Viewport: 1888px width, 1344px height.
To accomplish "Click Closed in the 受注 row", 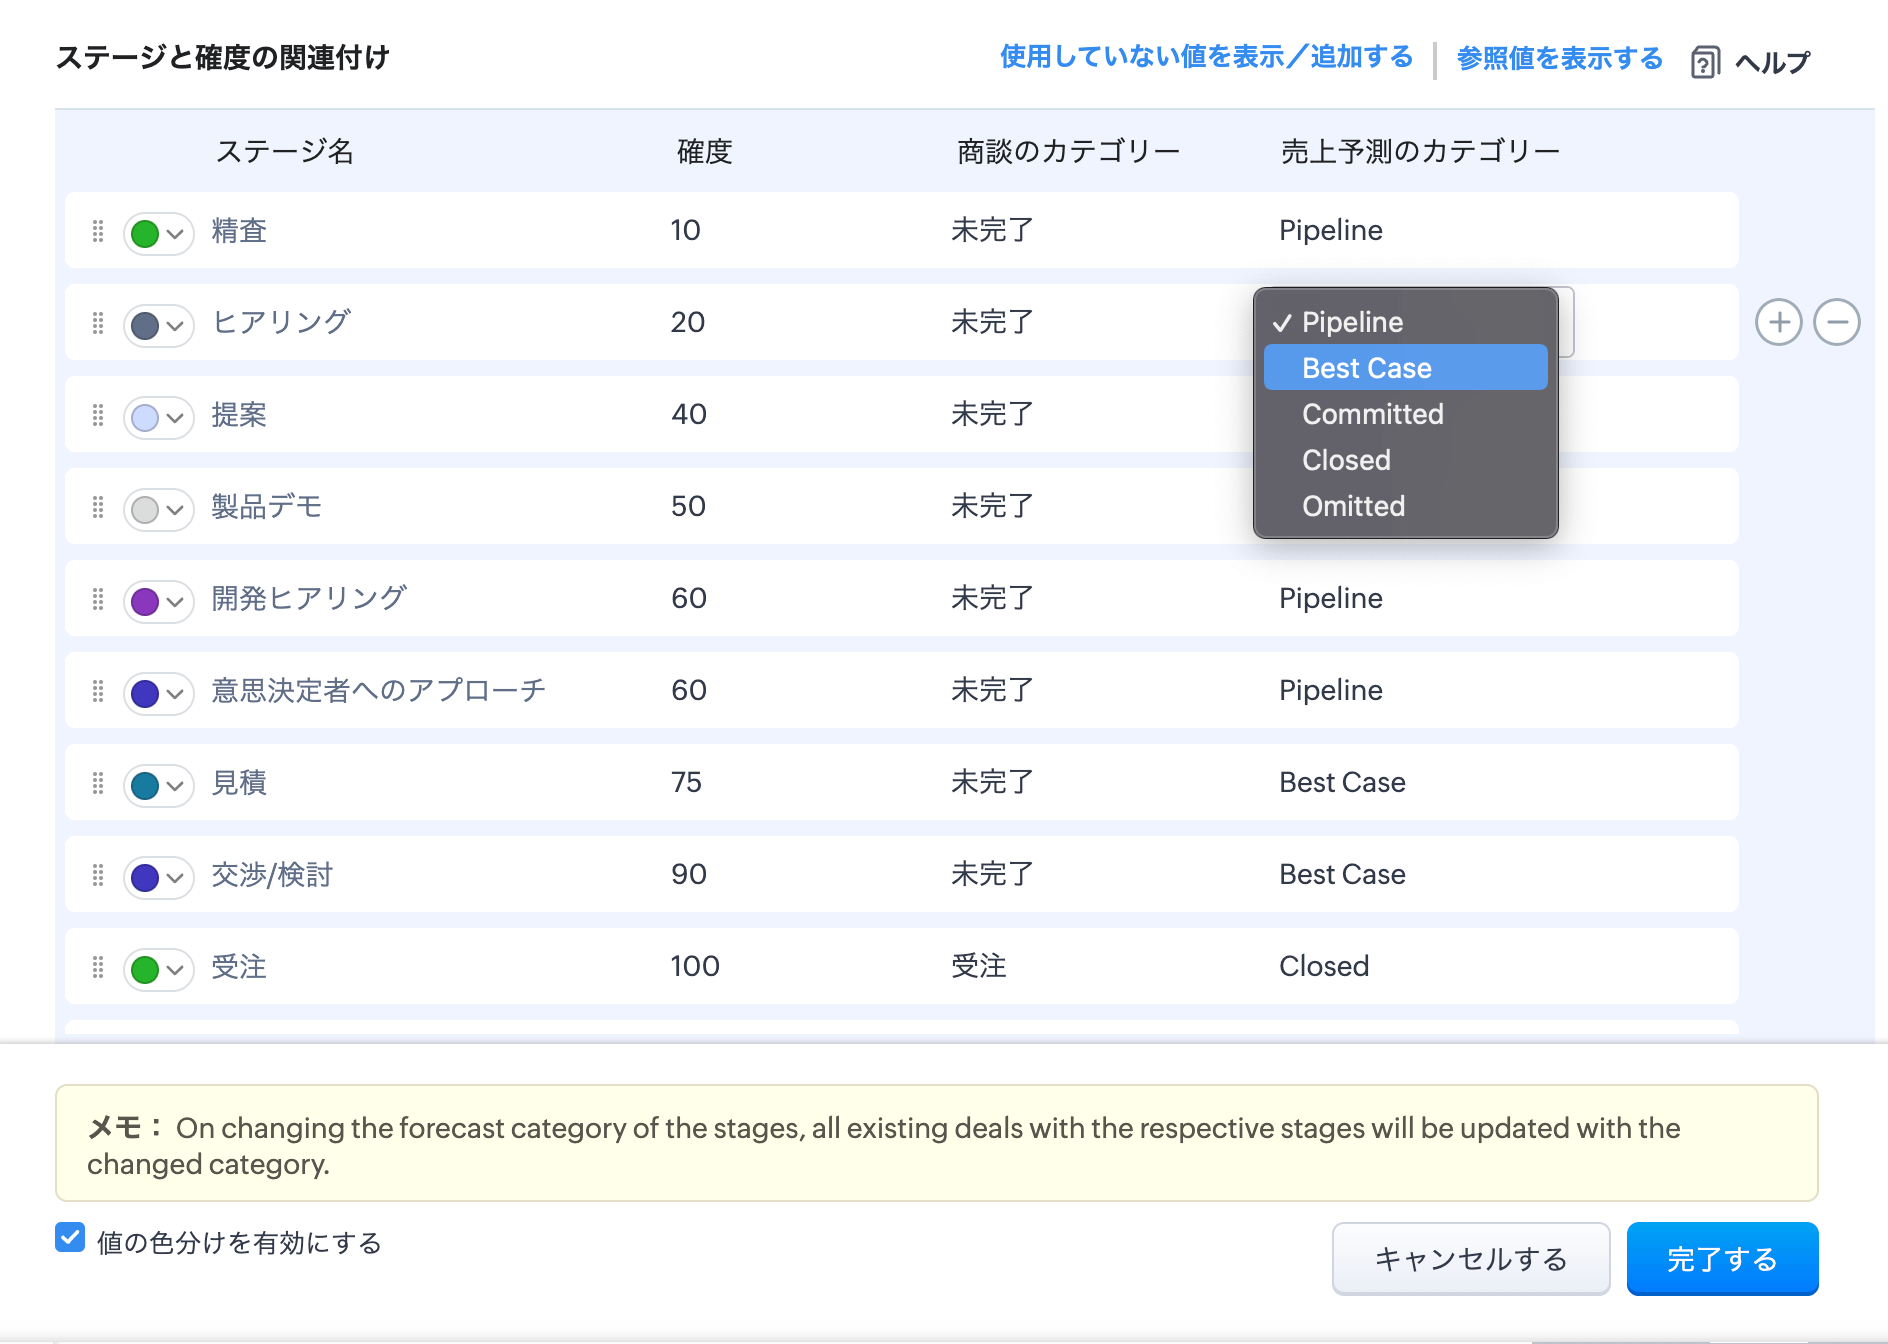I will 1324,966.
